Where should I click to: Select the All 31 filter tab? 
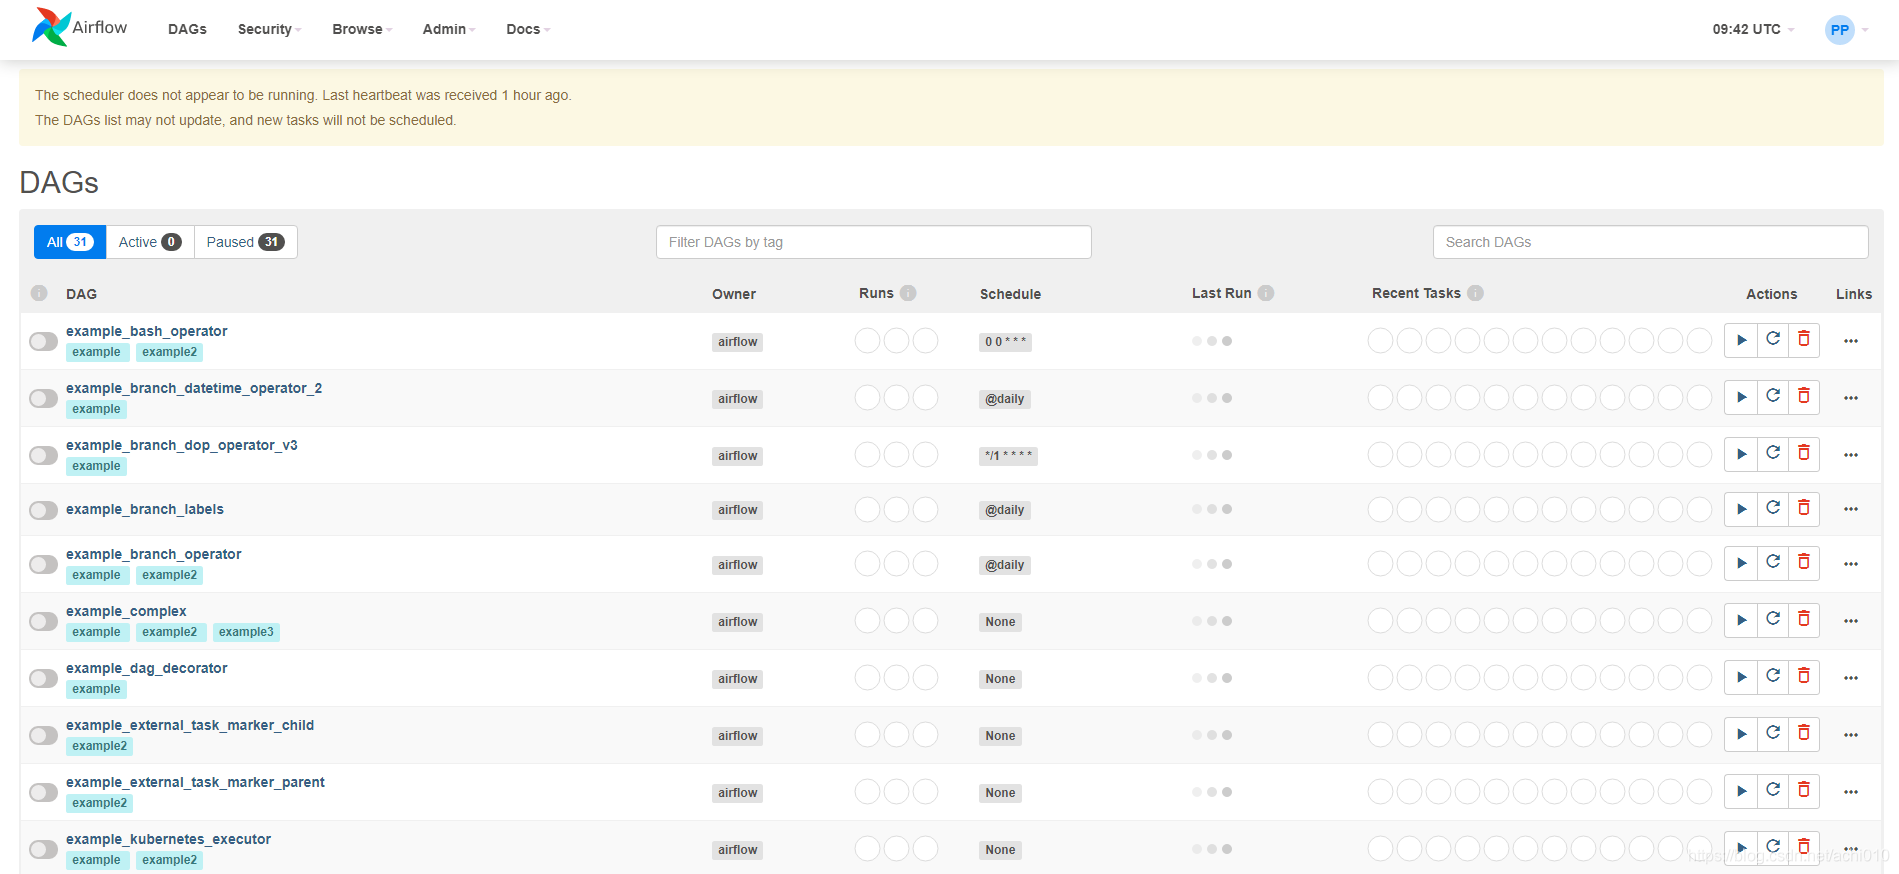pos(70,242)
